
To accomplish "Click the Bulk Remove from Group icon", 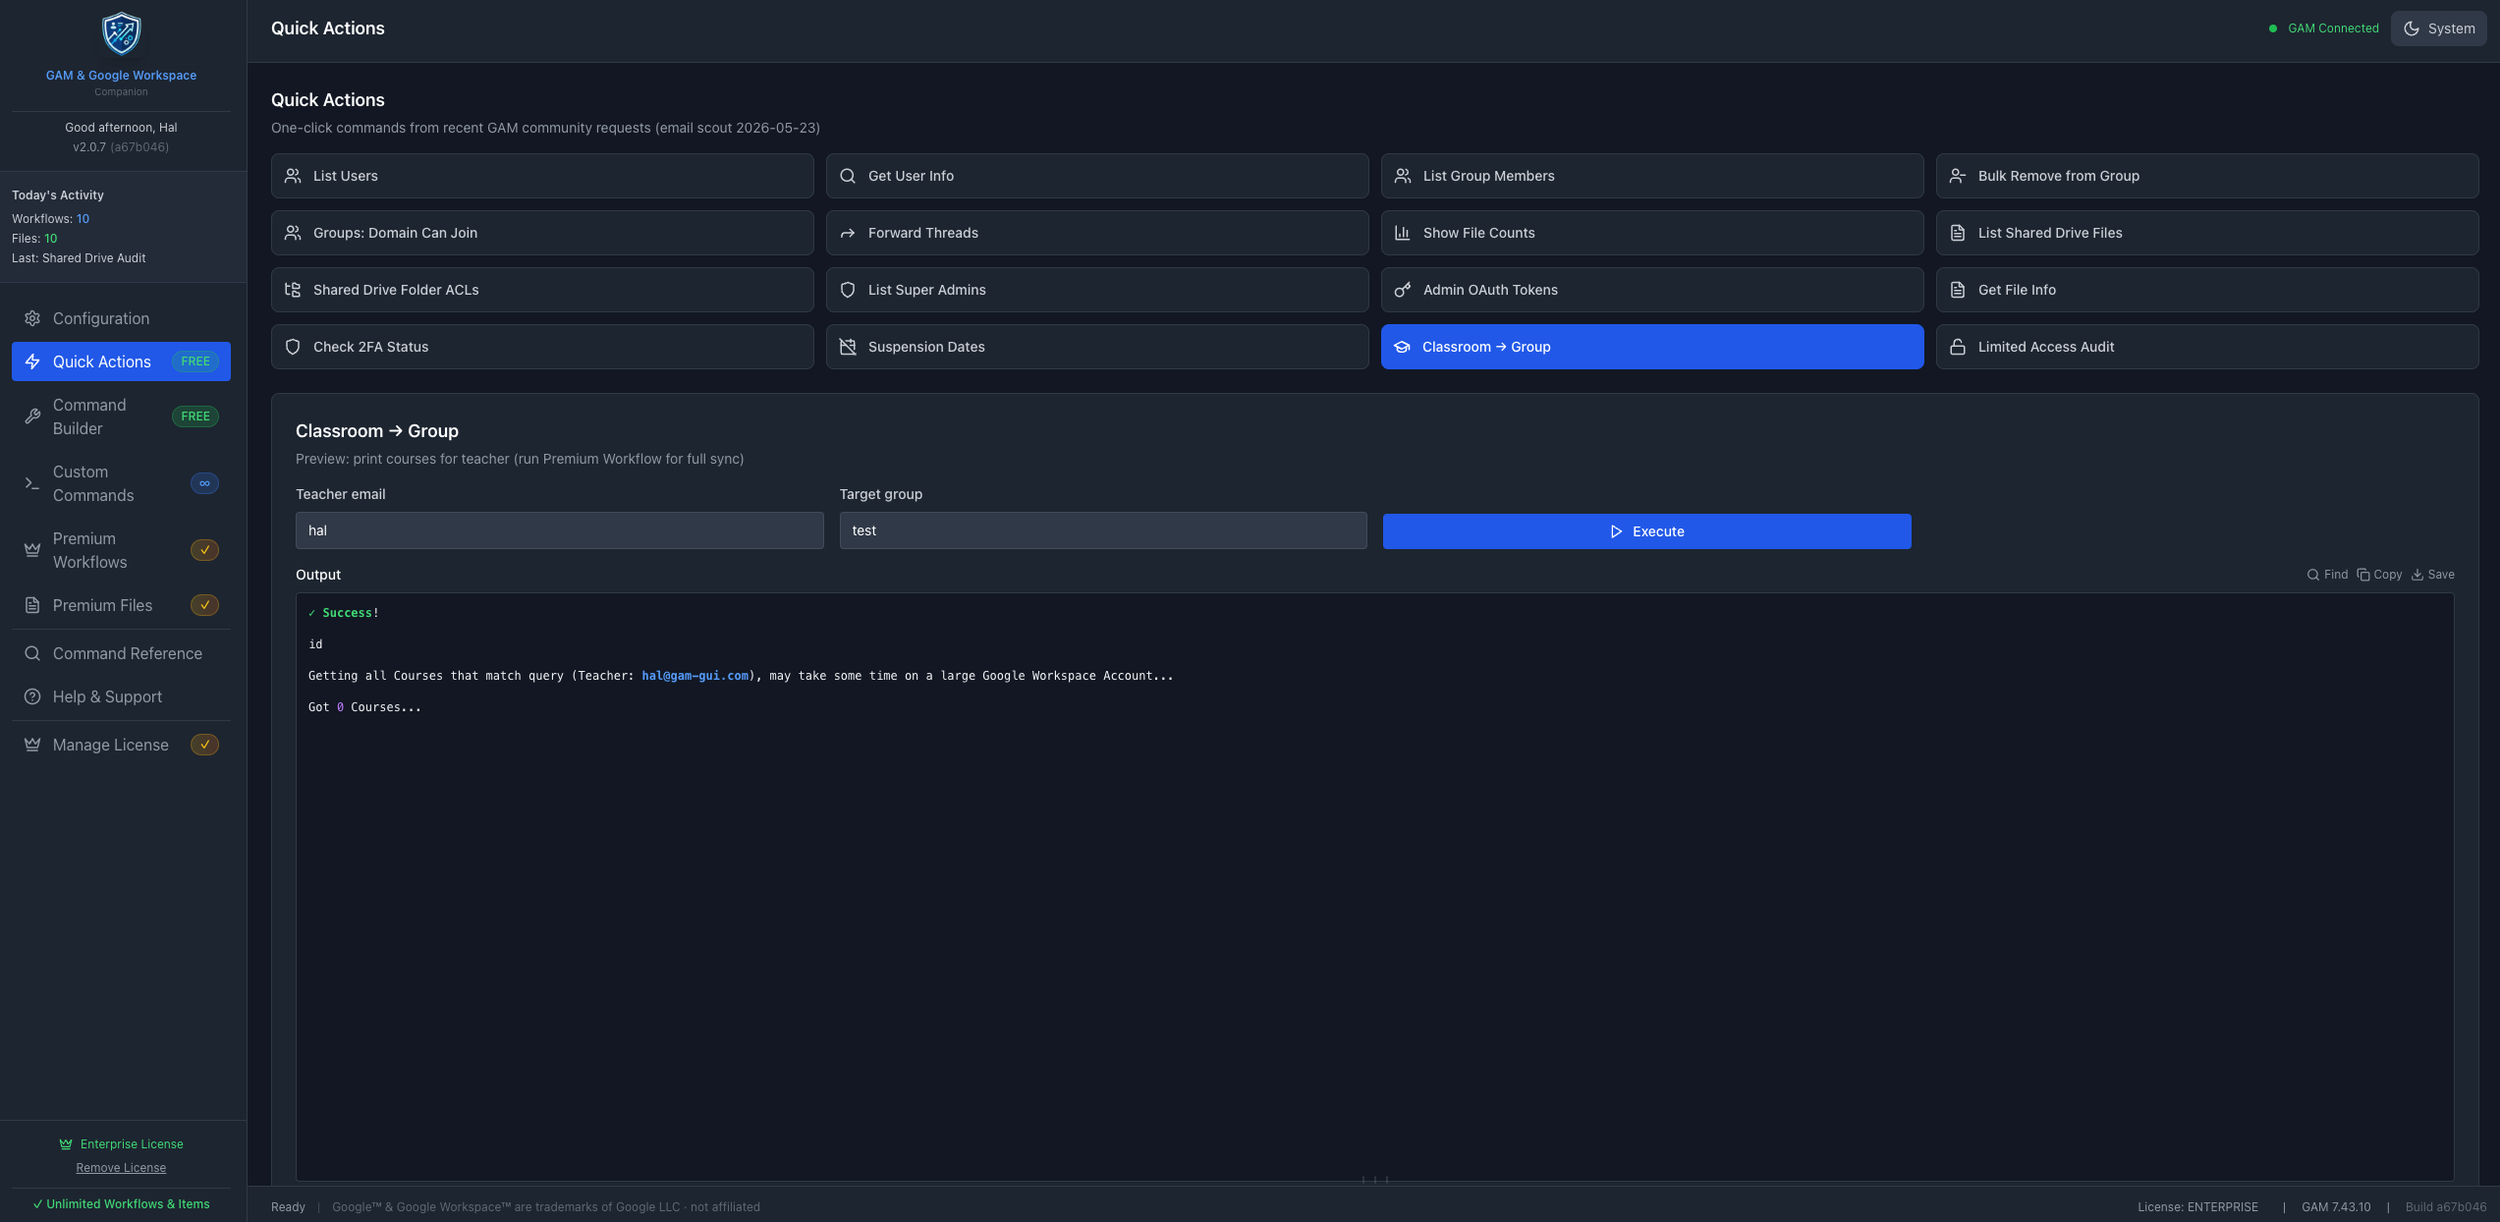I will tap(1958, 176).
